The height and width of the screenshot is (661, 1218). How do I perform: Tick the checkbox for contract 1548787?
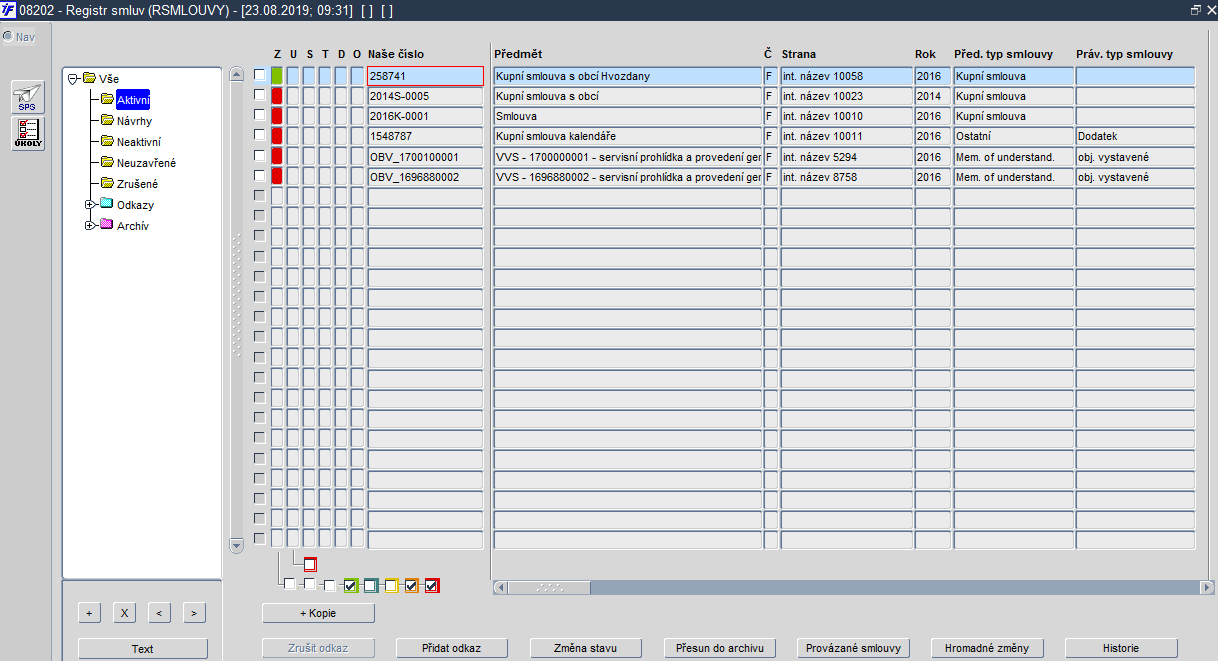coord(260,135)
